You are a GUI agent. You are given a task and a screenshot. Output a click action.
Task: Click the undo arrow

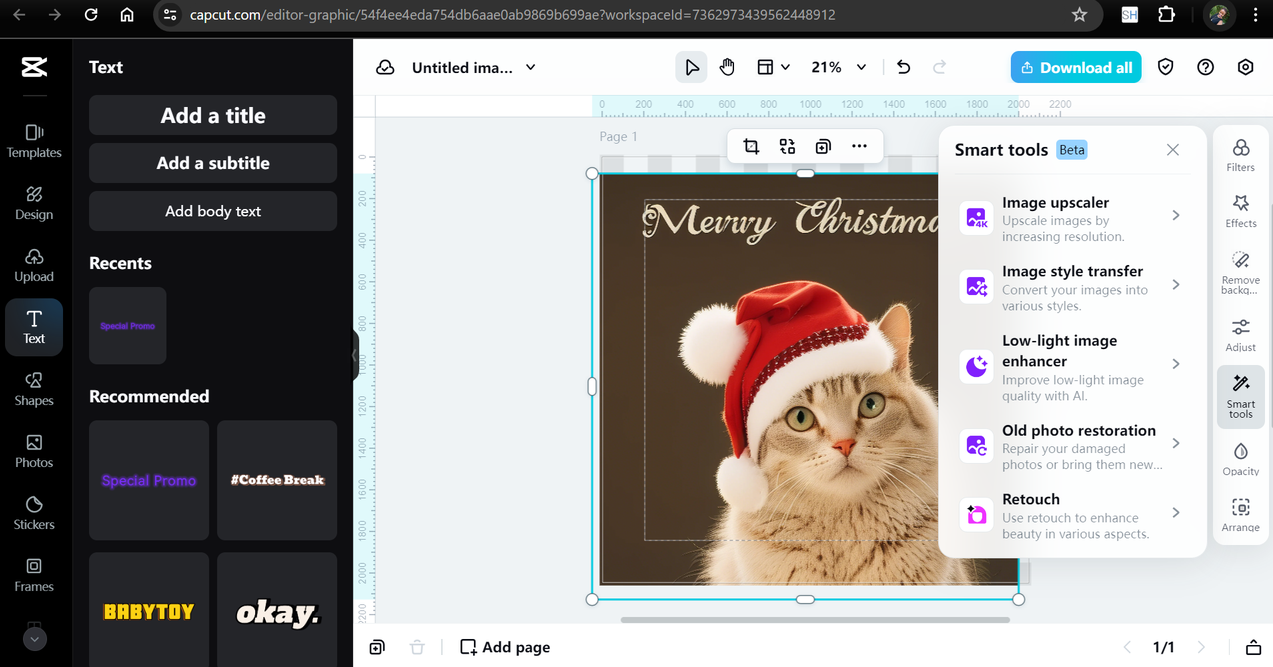(x=903, y=67)
